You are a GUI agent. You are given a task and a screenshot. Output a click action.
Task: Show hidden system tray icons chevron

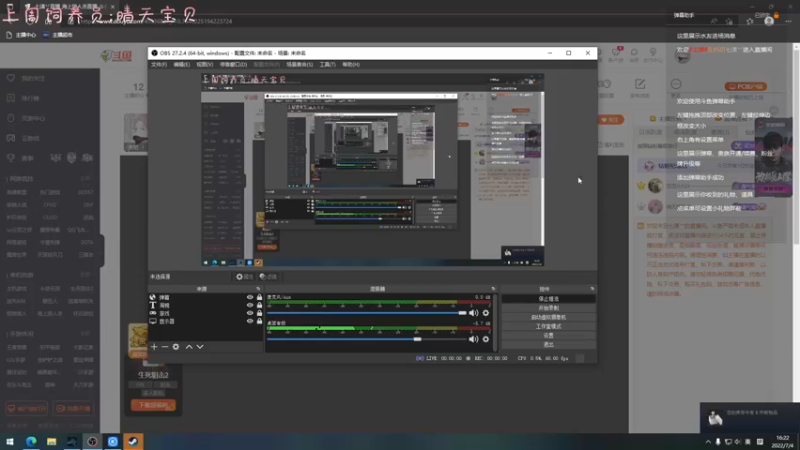[708, 442]
